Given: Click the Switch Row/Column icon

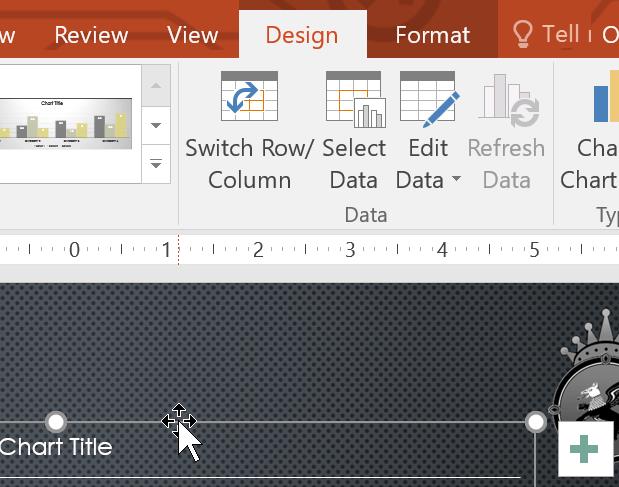Looking at the screenshot, I should coord(249,100).
